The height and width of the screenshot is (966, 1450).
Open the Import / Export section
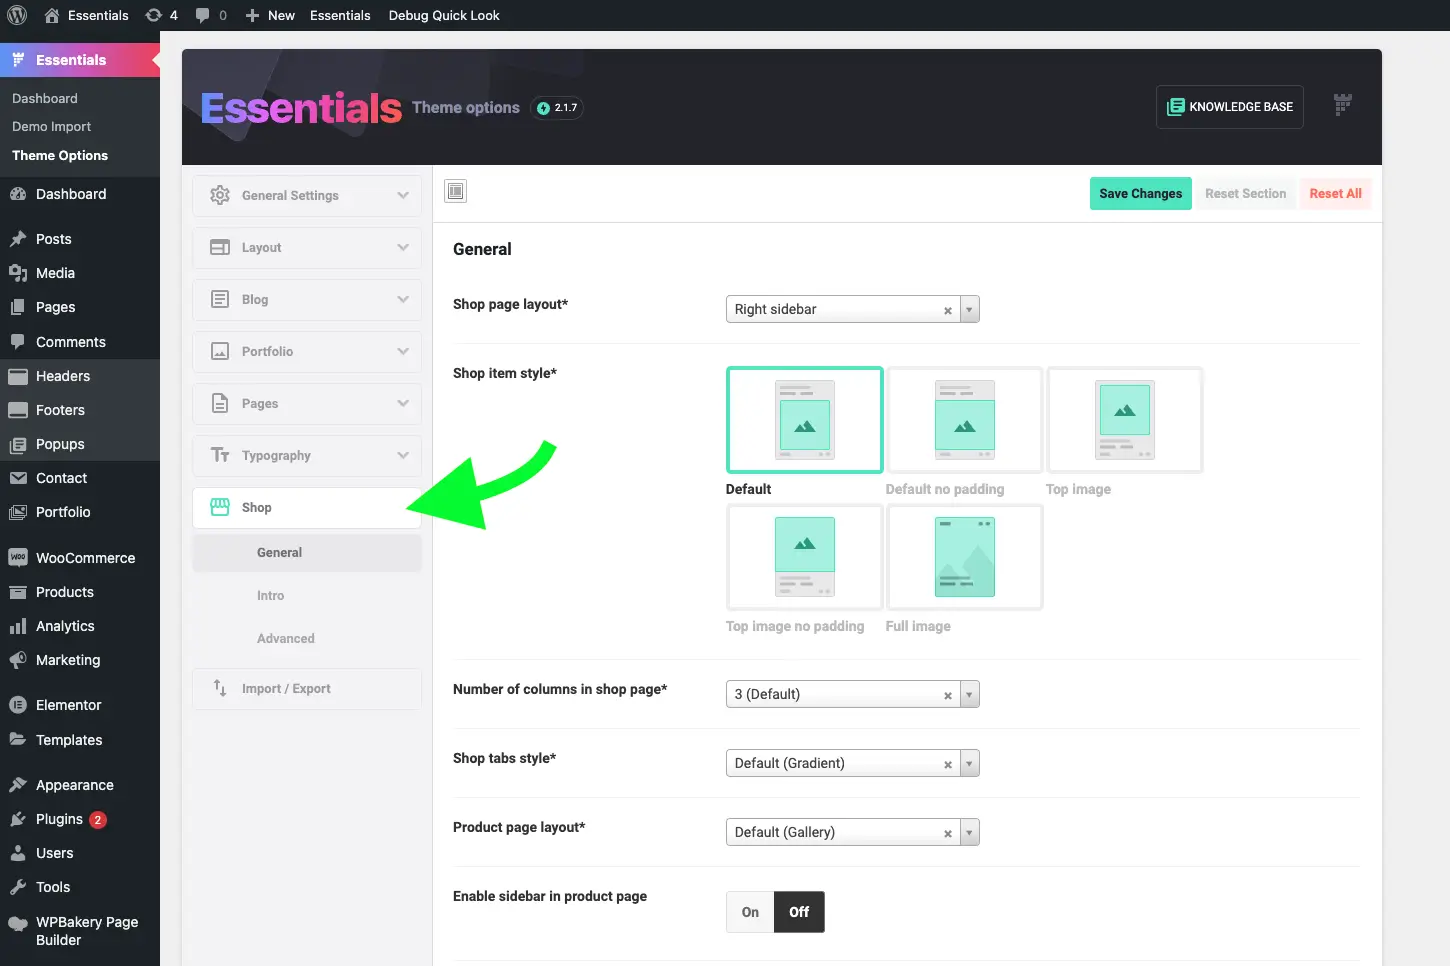(x=307, y=689)
